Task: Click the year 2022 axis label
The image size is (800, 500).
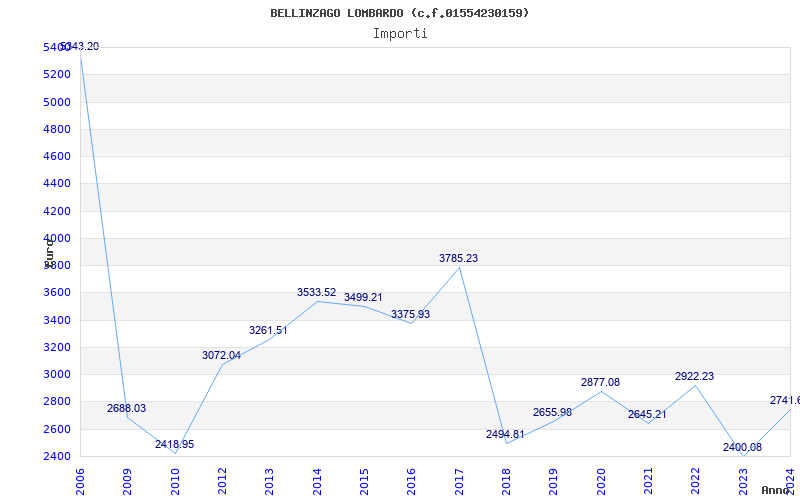Action: pyautogui.click(x=696, y=482)
